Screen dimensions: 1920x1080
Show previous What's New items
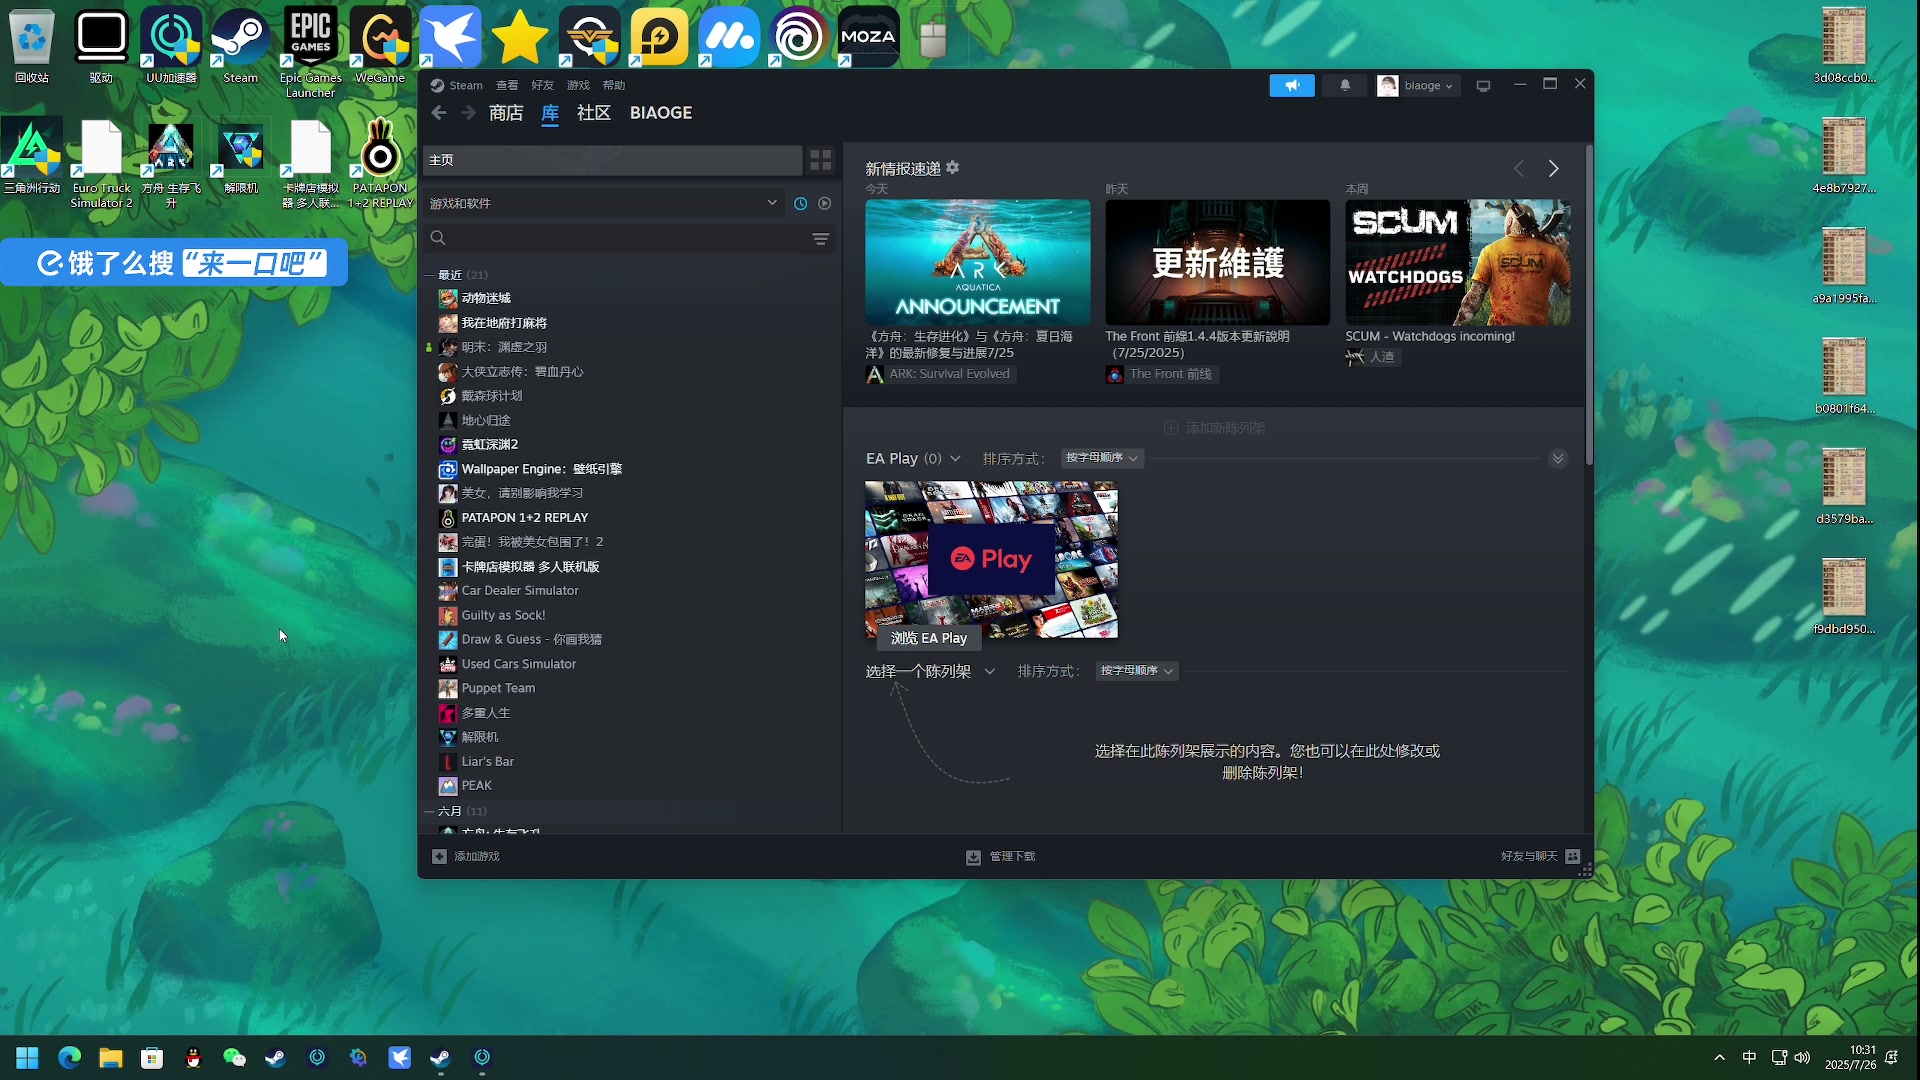click(1519, 168)
